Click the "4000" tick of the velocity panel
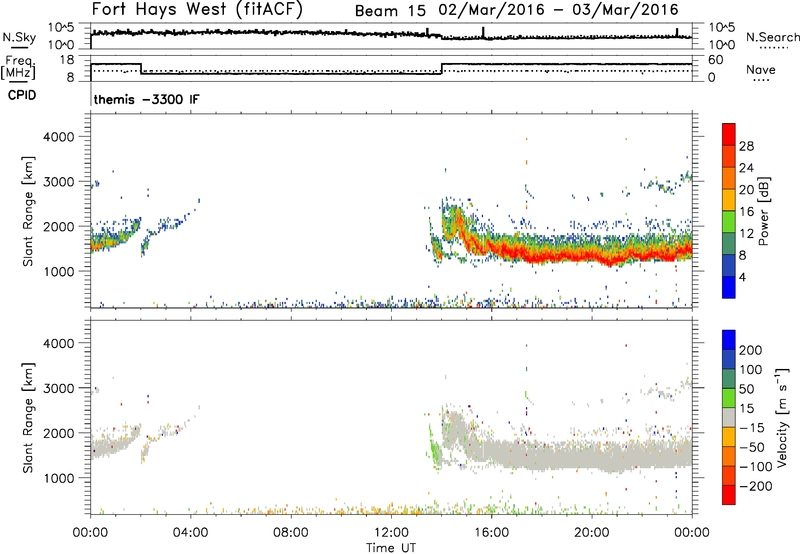Image resolution: width=800 pixels, height=554 pixels. 59,343
